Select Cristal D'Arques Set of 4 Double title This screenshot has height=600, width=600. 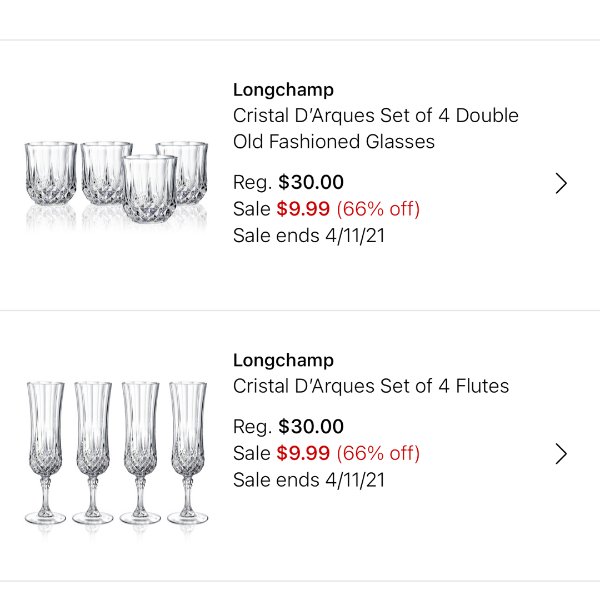(x=375, y=116)
